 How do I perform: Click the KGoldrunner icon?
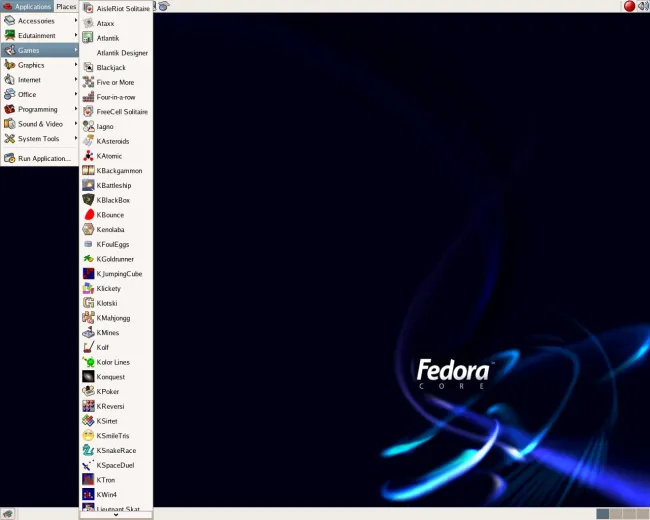[x=88, y=259]
